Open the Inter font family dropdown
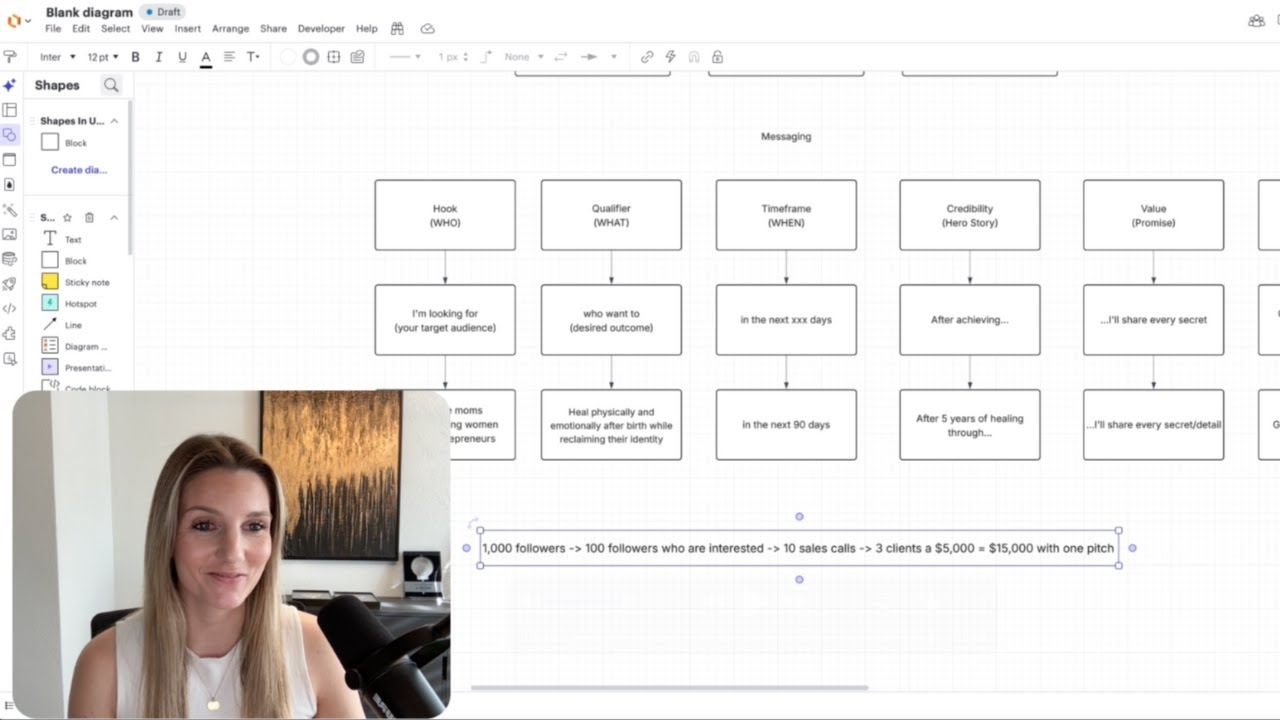The height and width of the screenshot is (720, 1280). (57, 57)
